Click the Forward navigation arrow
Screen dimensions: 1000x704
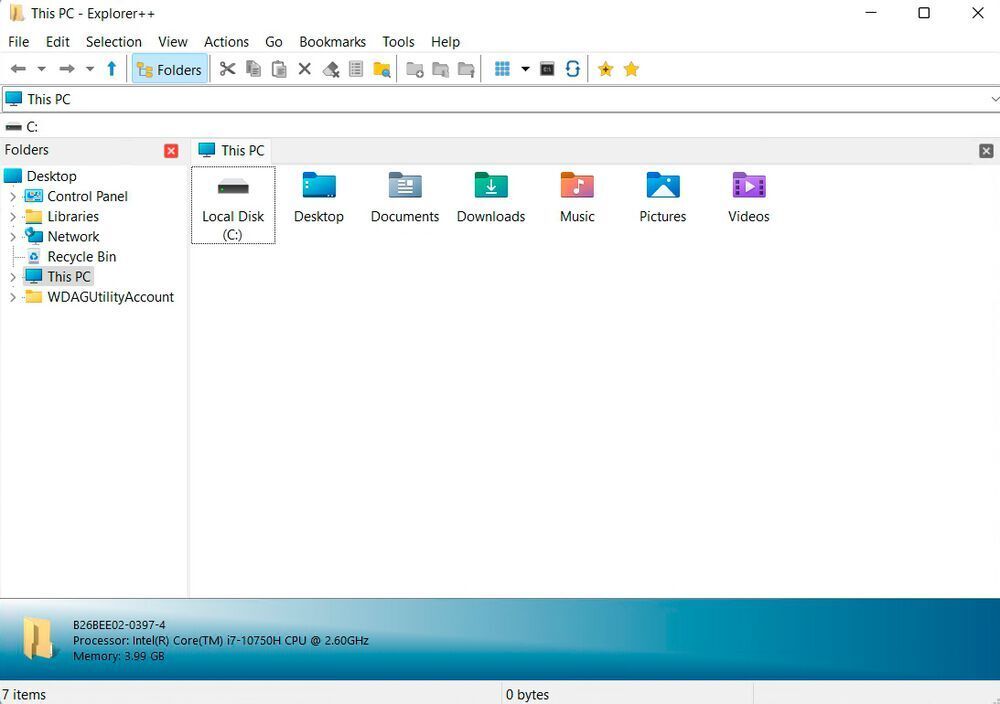67,69
